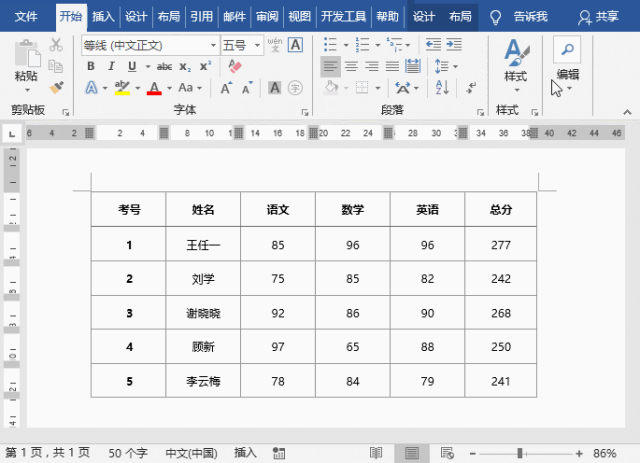Switch to Web Layout view
640x463 pixels.
click(x=447, y=453)
